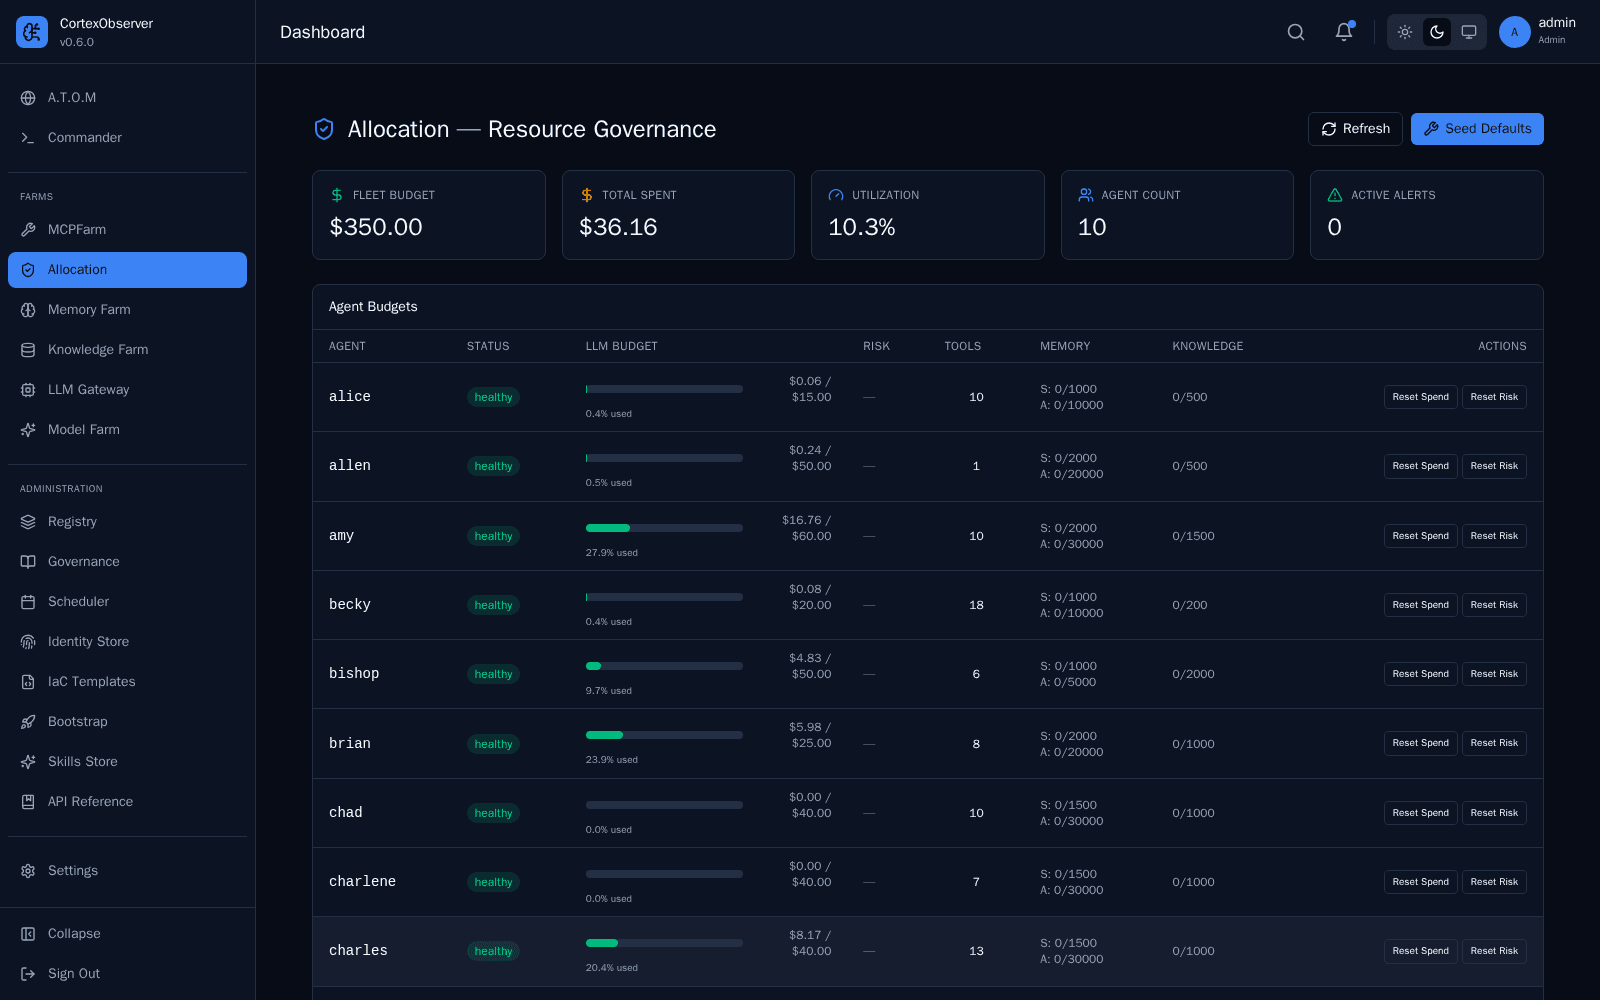Click the Model Farm sparkle icon

pyautogui.click(x=28, y=430)
